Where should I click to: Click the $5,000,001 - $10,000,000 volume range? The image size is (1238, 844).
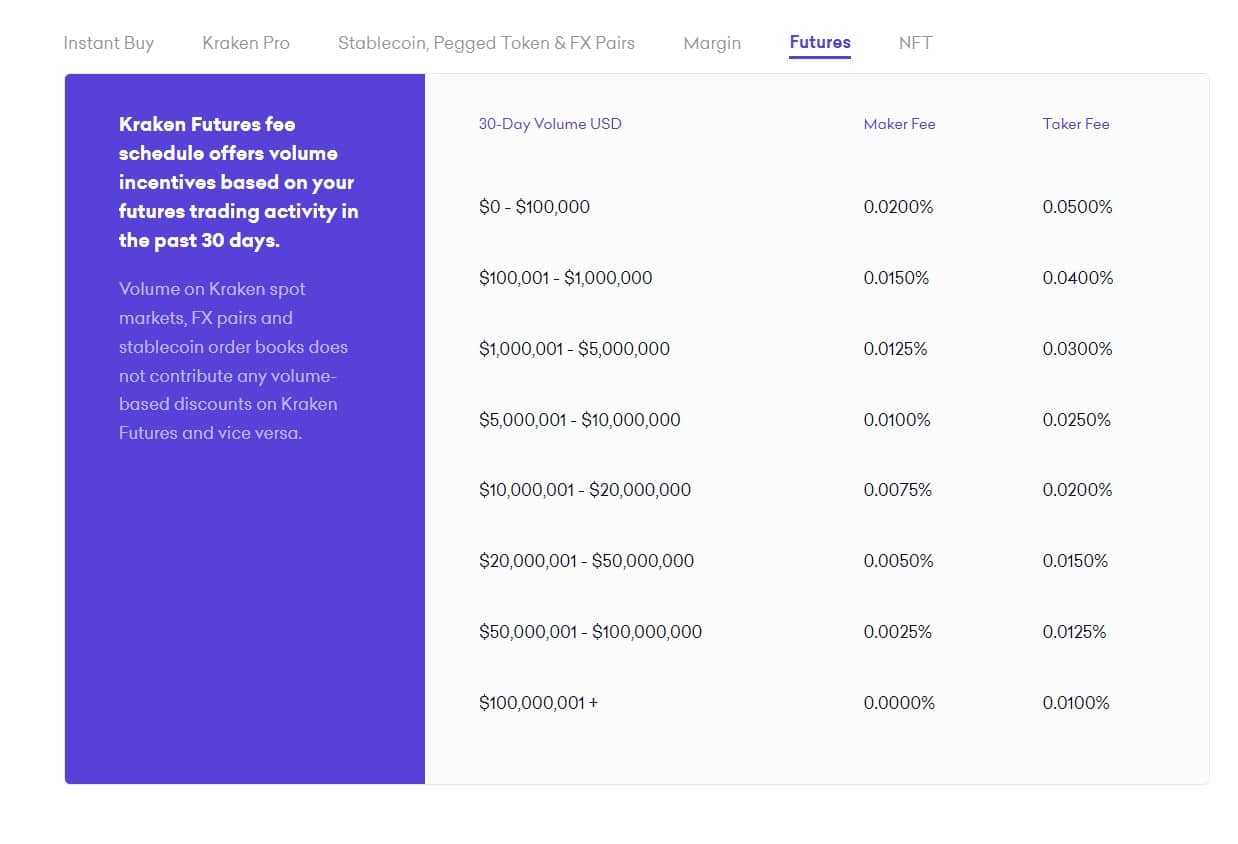(579, 420)
